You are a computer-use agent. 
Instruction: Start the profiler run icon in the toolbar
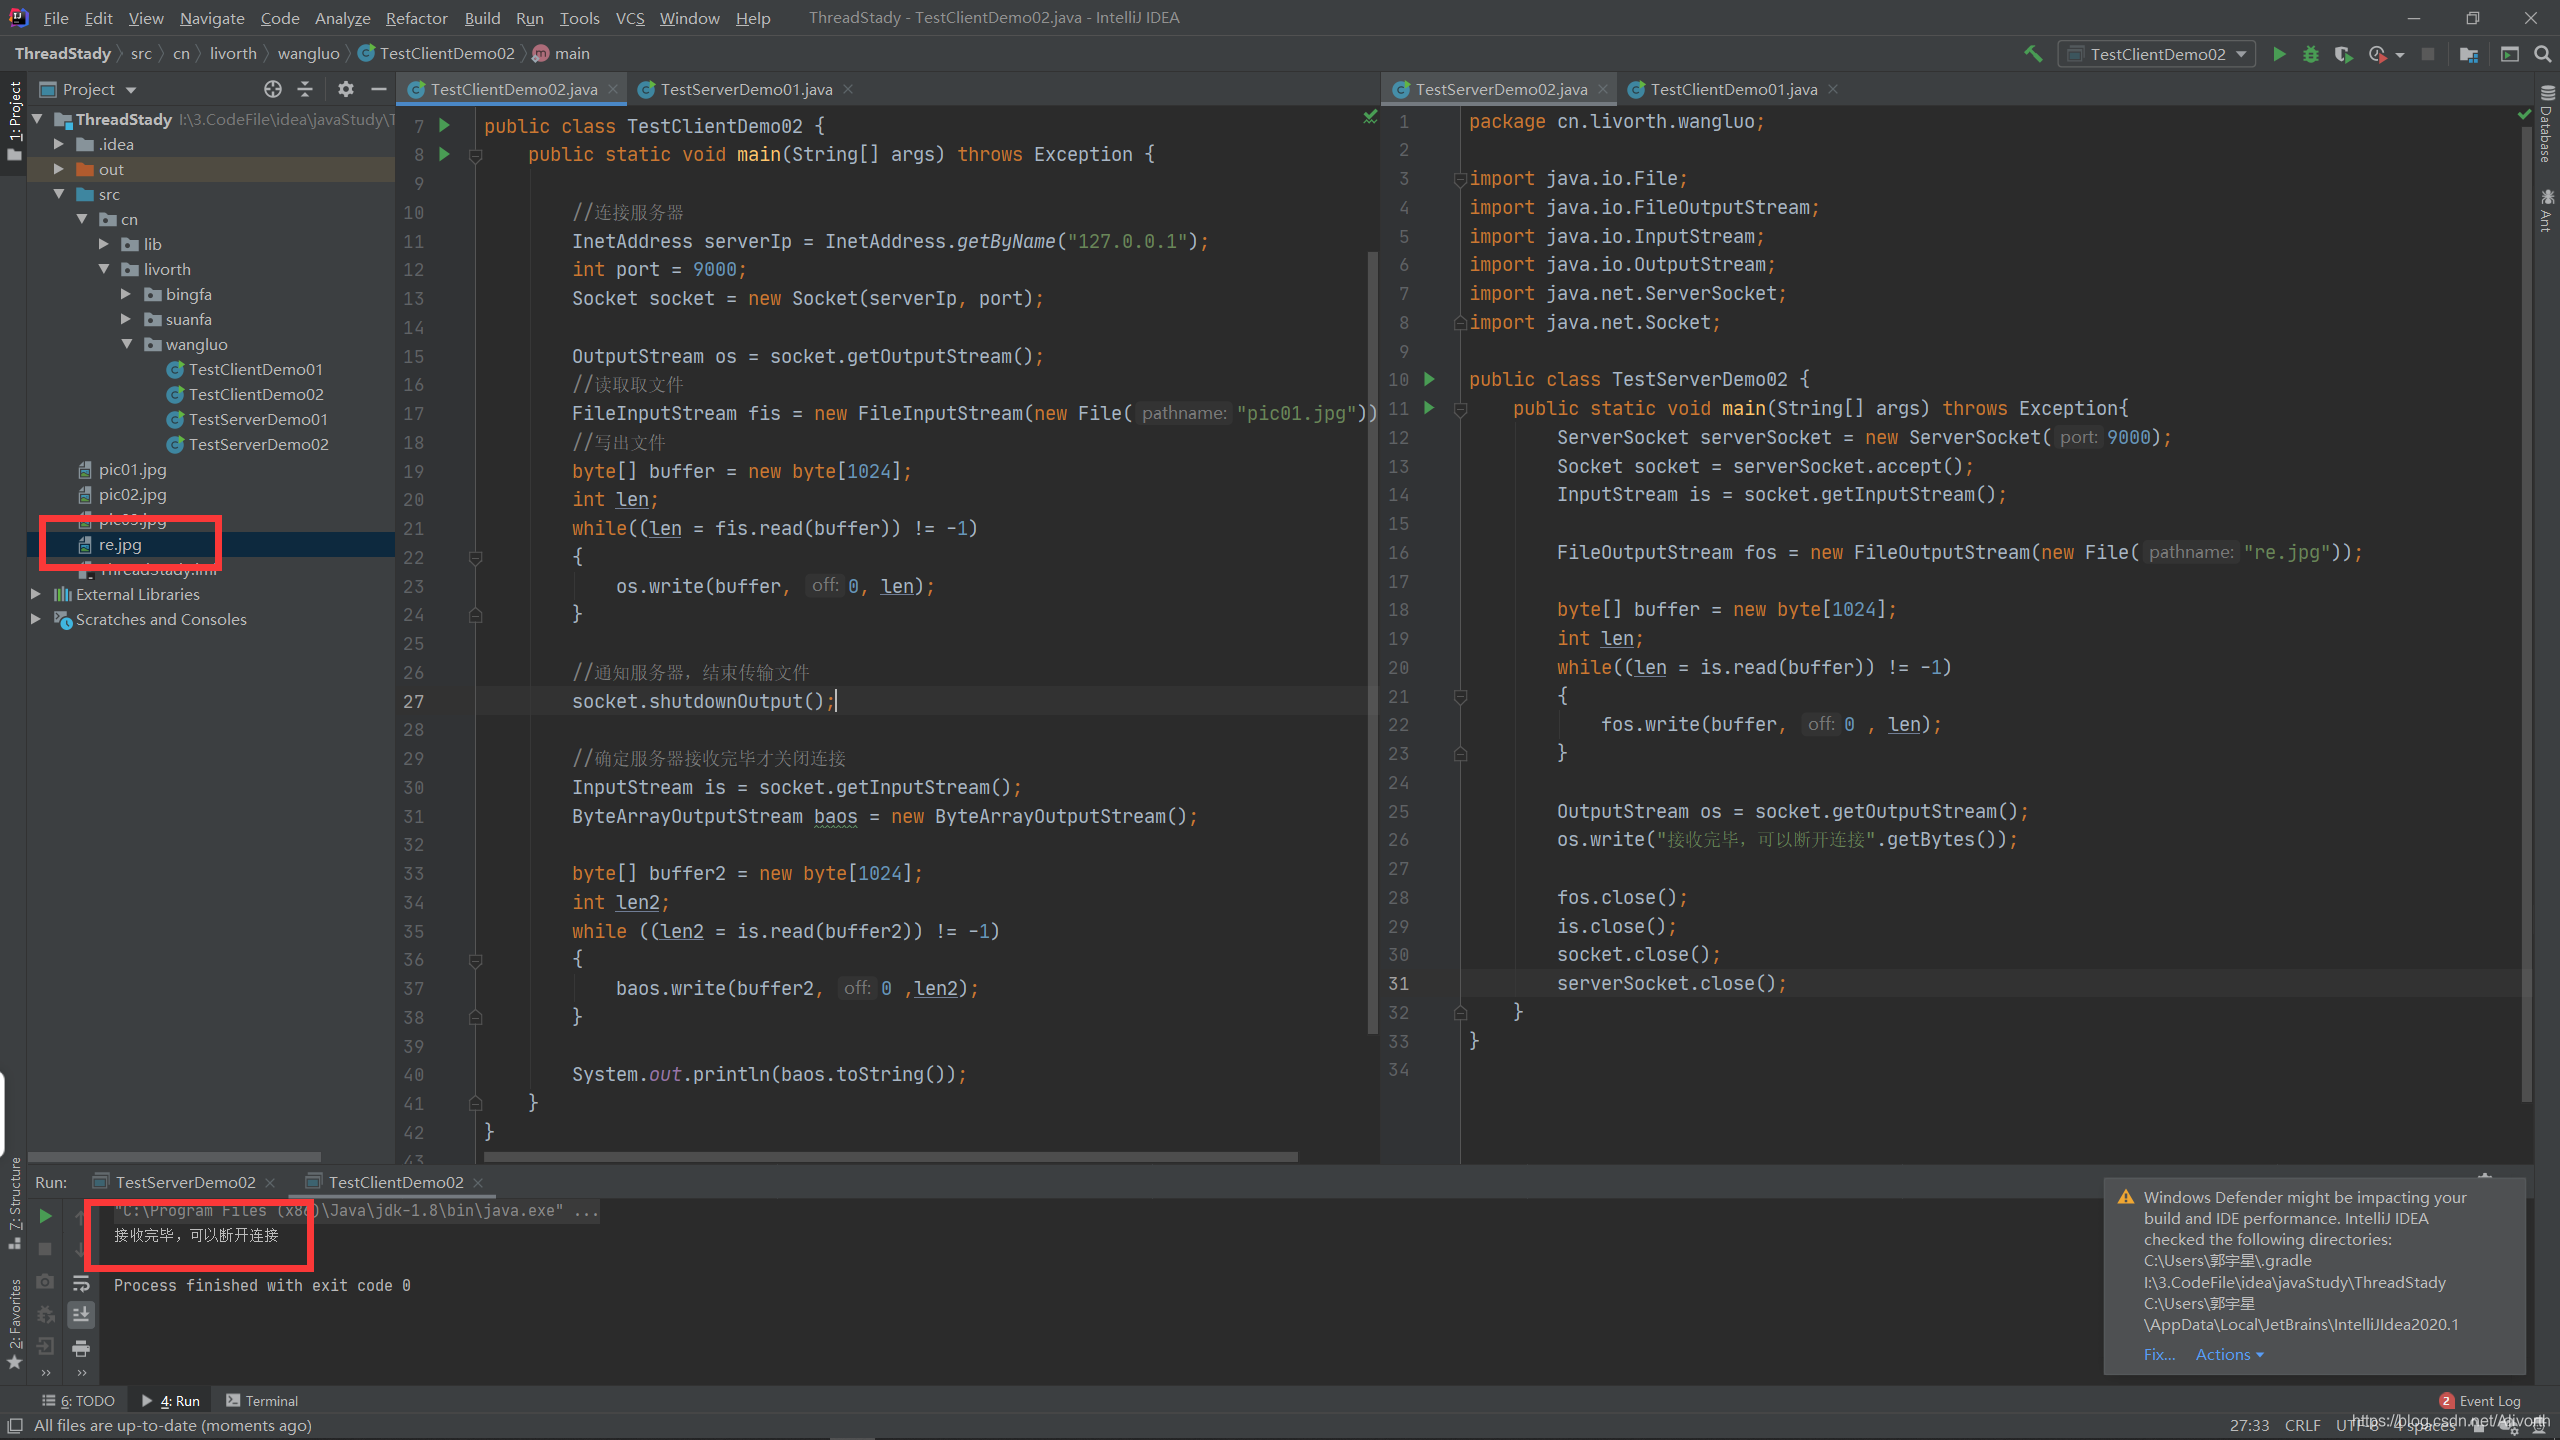point(2377,54)
